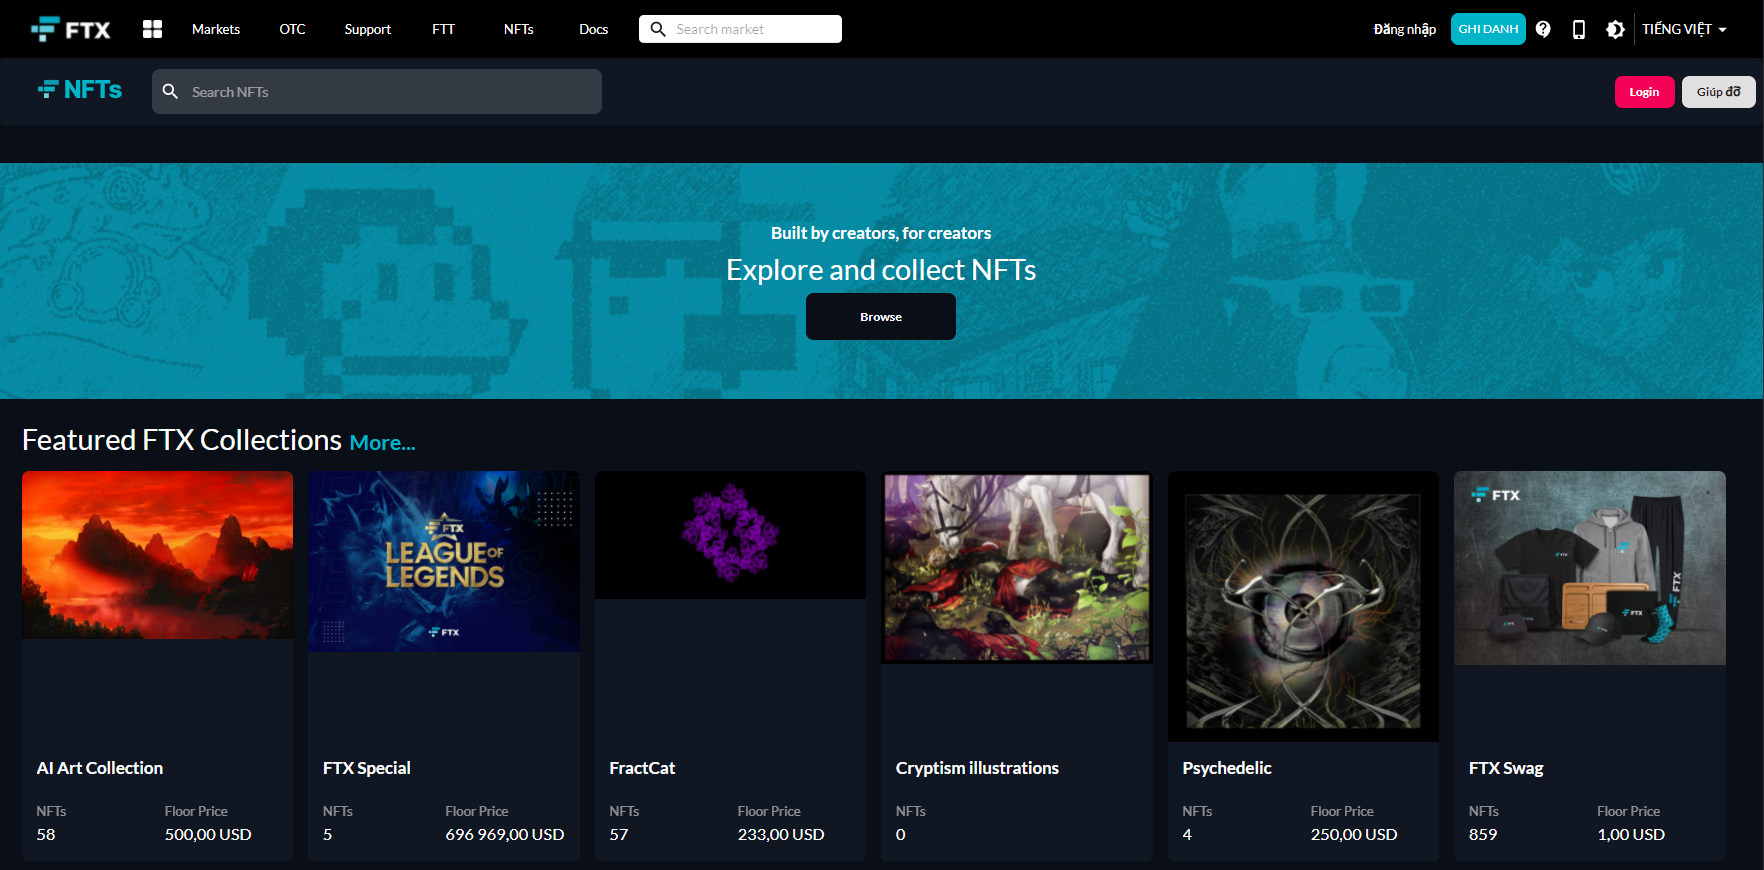
Task: Click the Search NFTs magnifier icon
Action: tap(170, 91)
